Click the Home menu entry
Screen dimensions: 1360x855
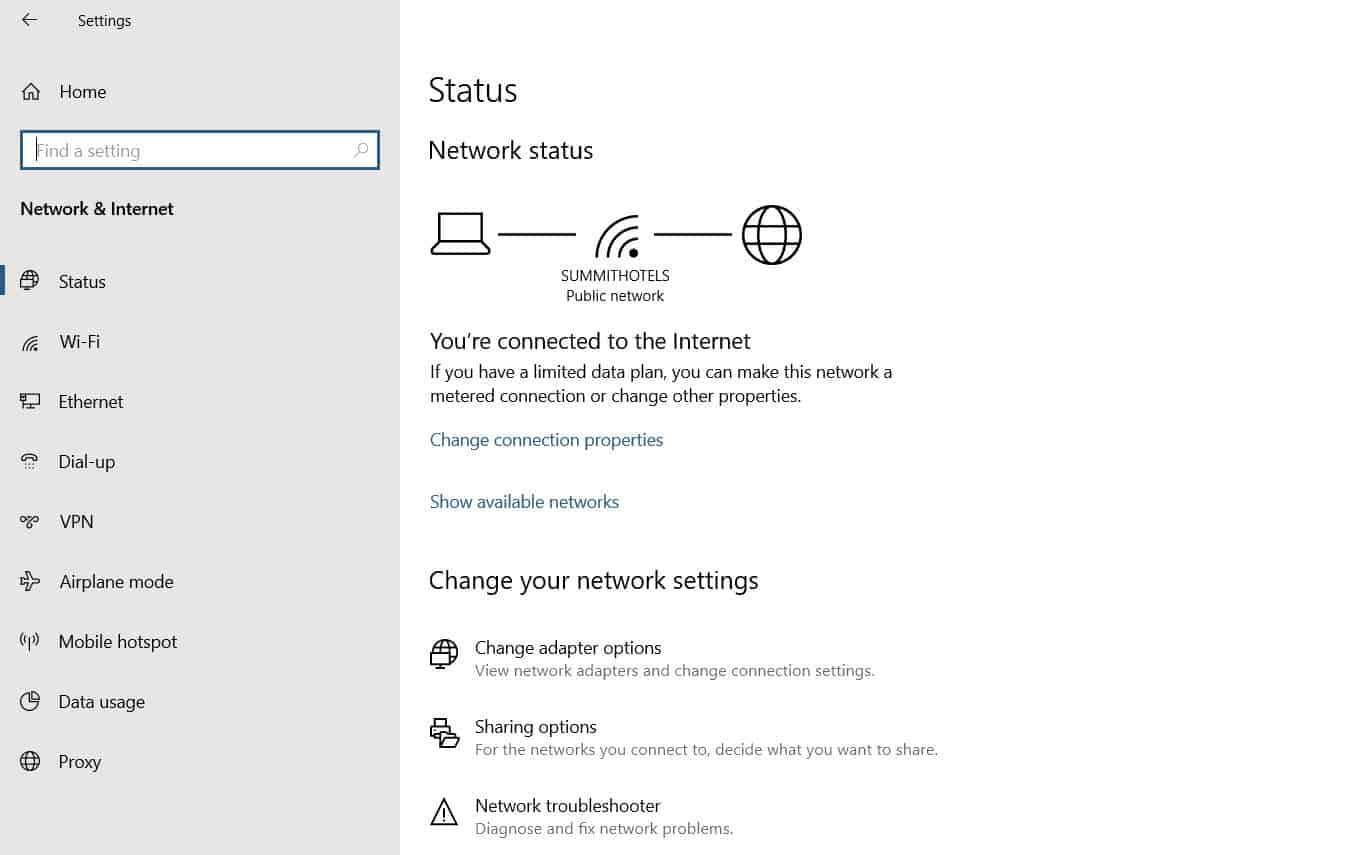click(82, 91)
